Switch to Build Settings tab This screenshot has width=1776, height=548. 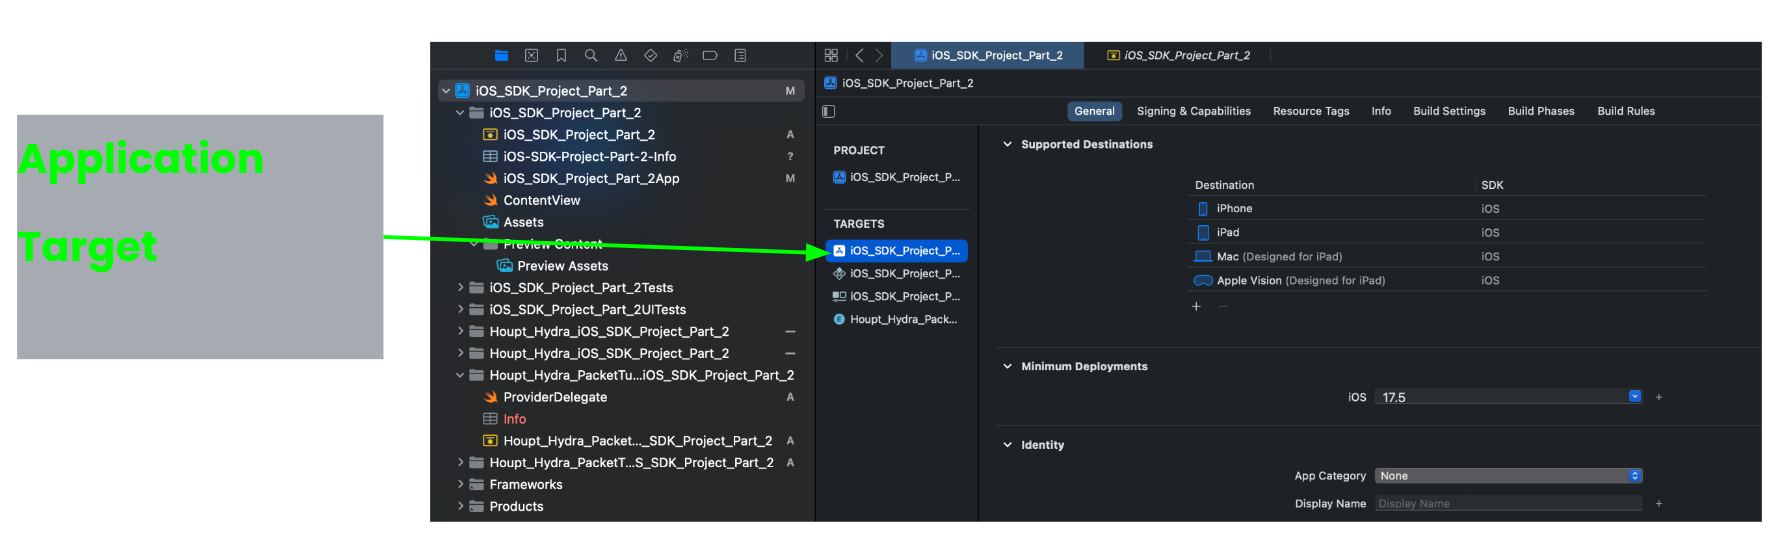click(x=1449, y=112)
